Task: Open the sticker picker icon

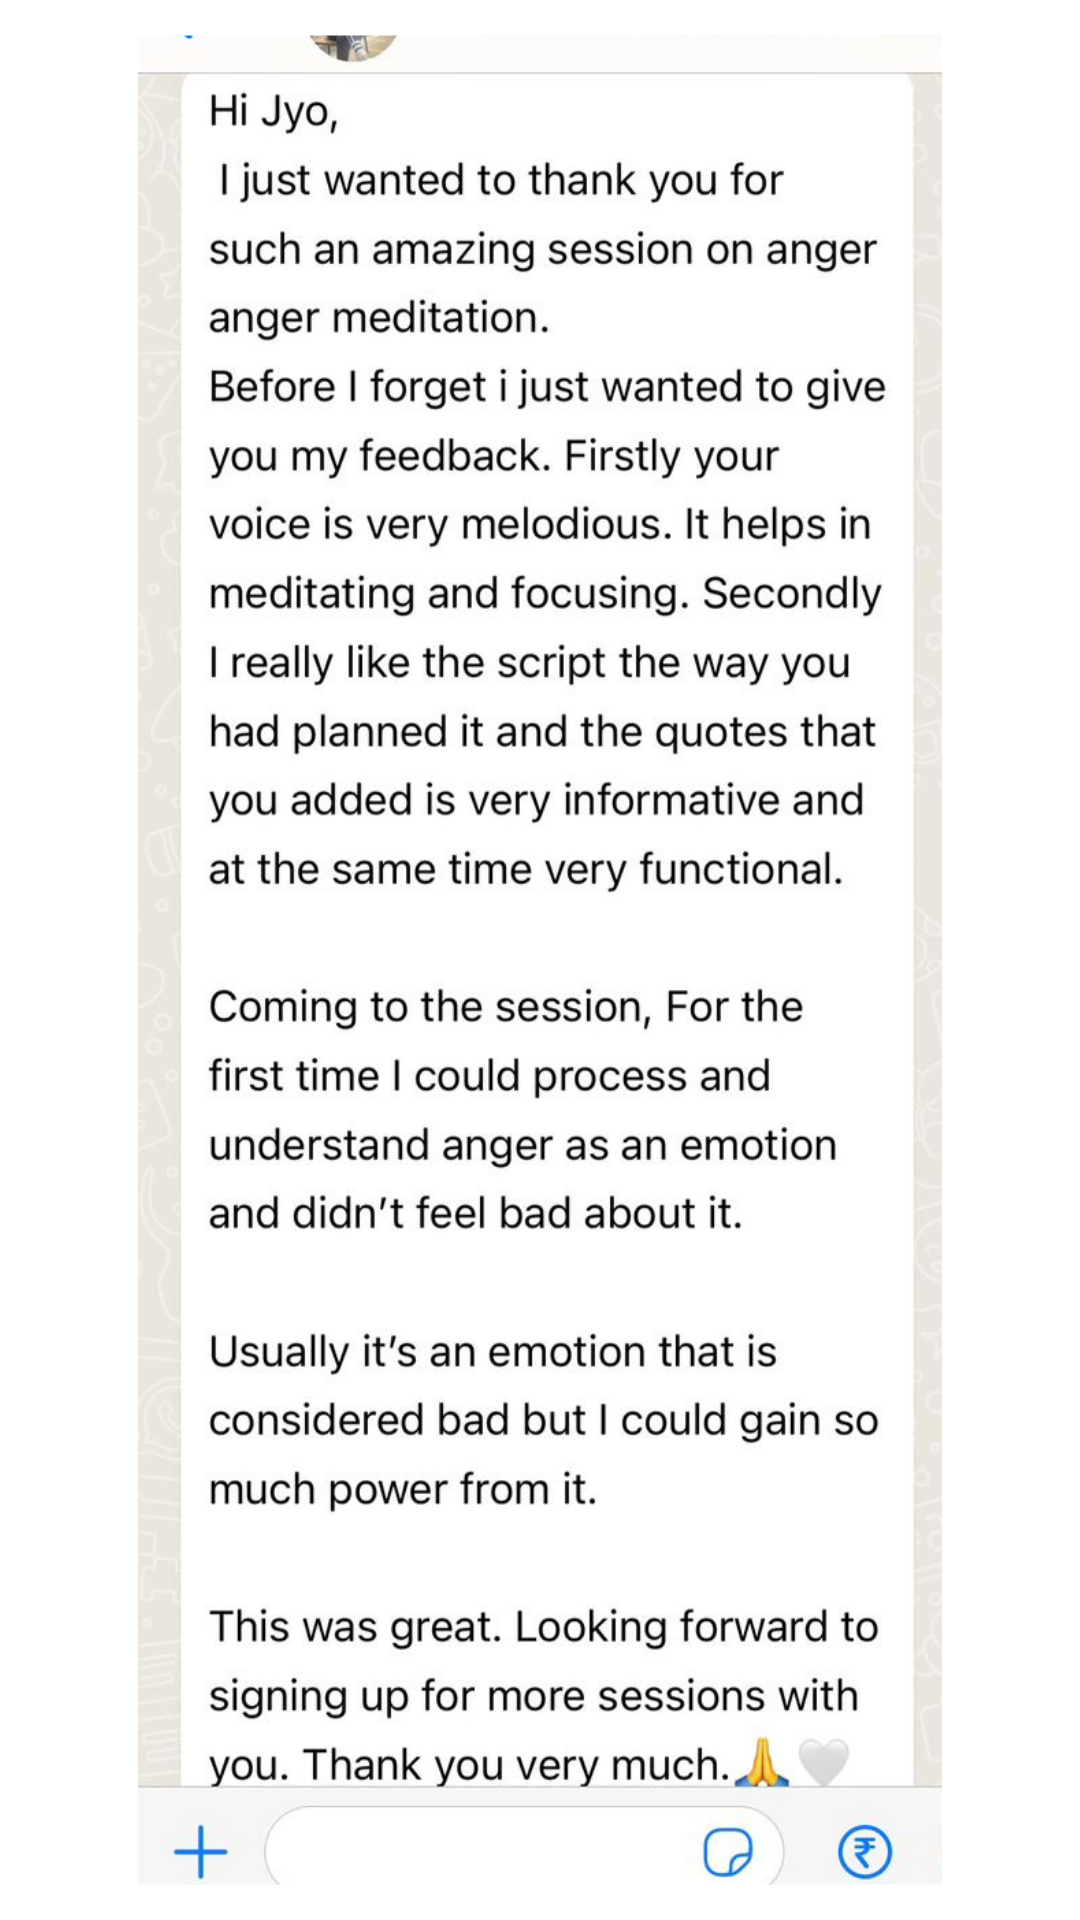Action: pos(728,1852)
